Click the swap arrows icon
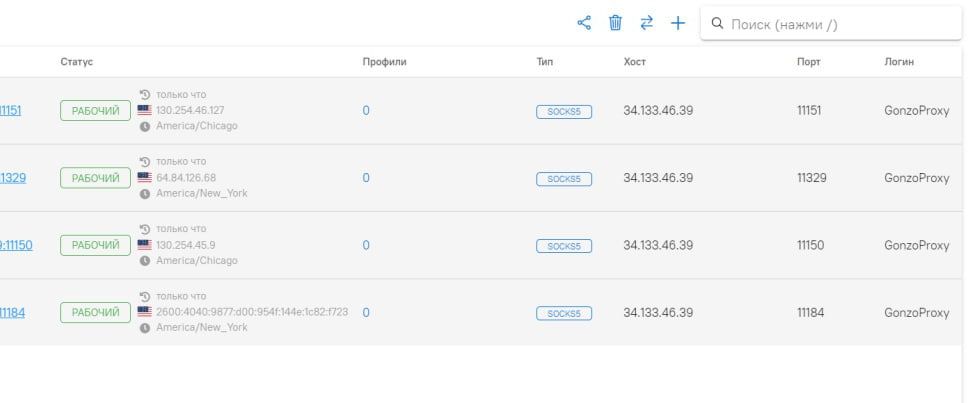This screenshot has width=968, height=403. tap(647, 23)
